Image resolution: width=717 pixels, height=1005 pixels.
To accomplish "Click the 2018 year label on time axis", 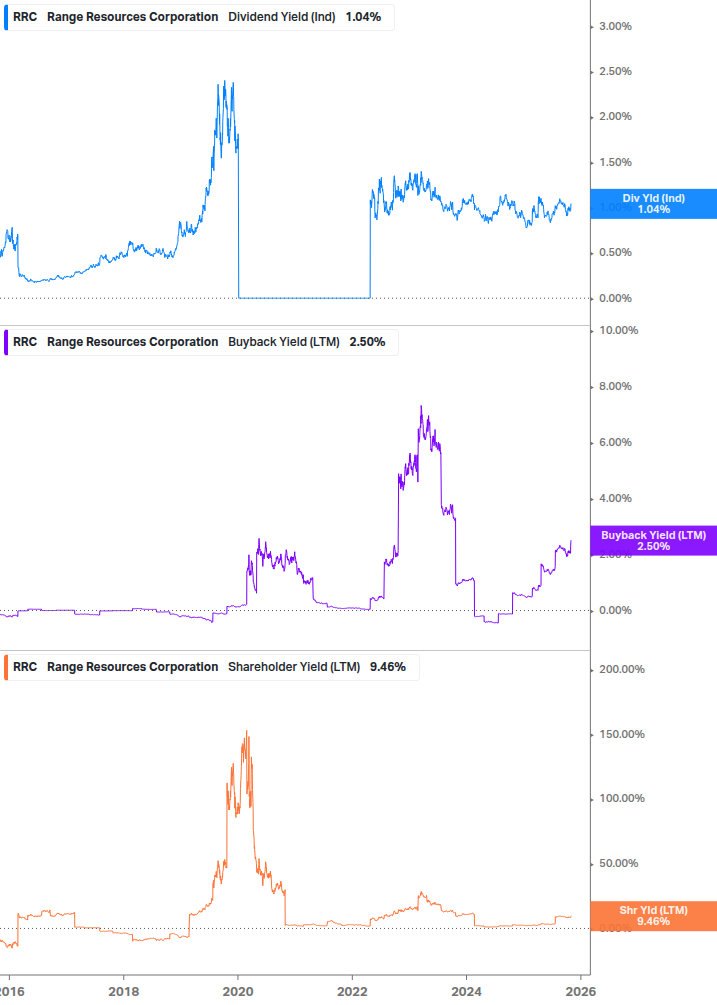I will [x=124, y=992].
